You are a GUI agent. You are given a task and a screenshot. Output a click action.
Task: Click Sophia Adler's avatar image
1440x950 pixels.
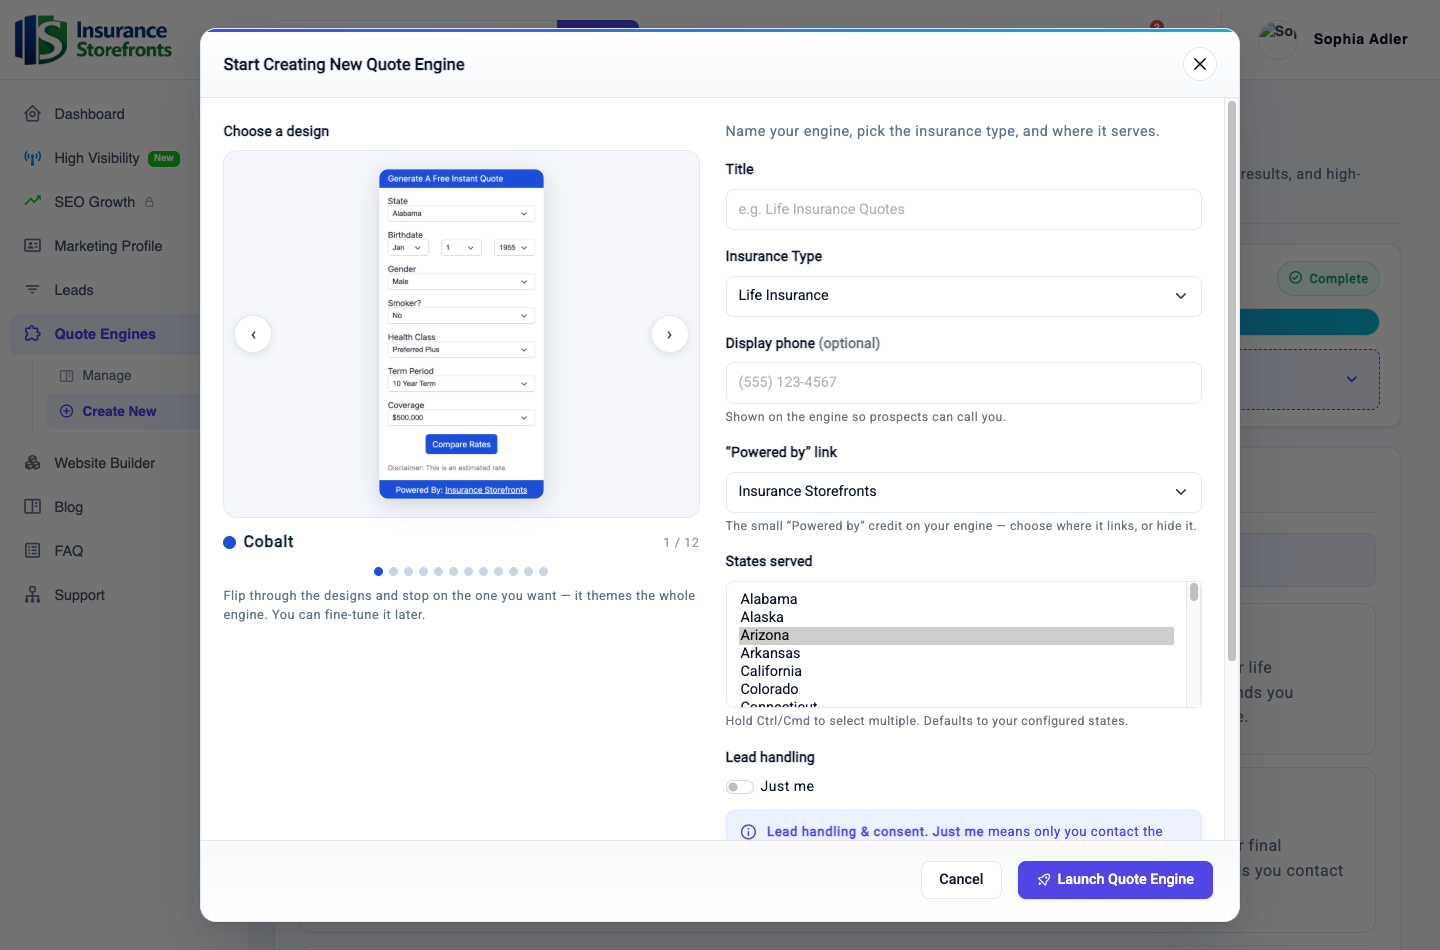click(x=1277, y=39)
